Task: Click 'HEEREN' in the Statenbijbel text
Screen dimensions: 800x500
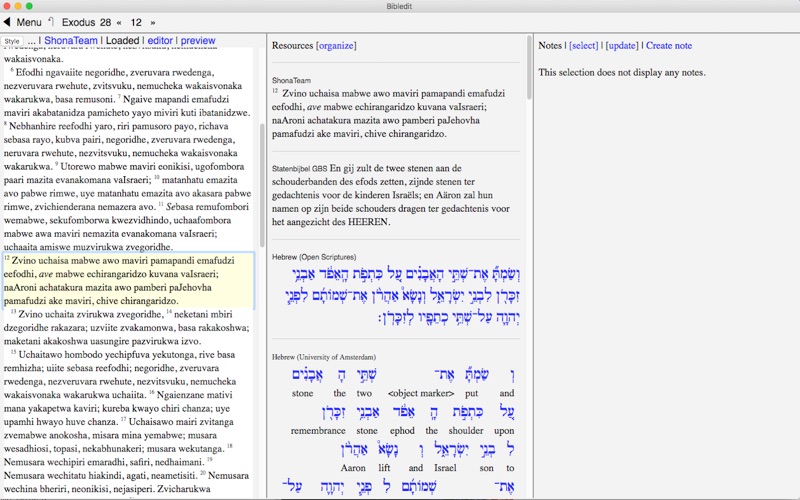Action: click(x=369, y=222)
